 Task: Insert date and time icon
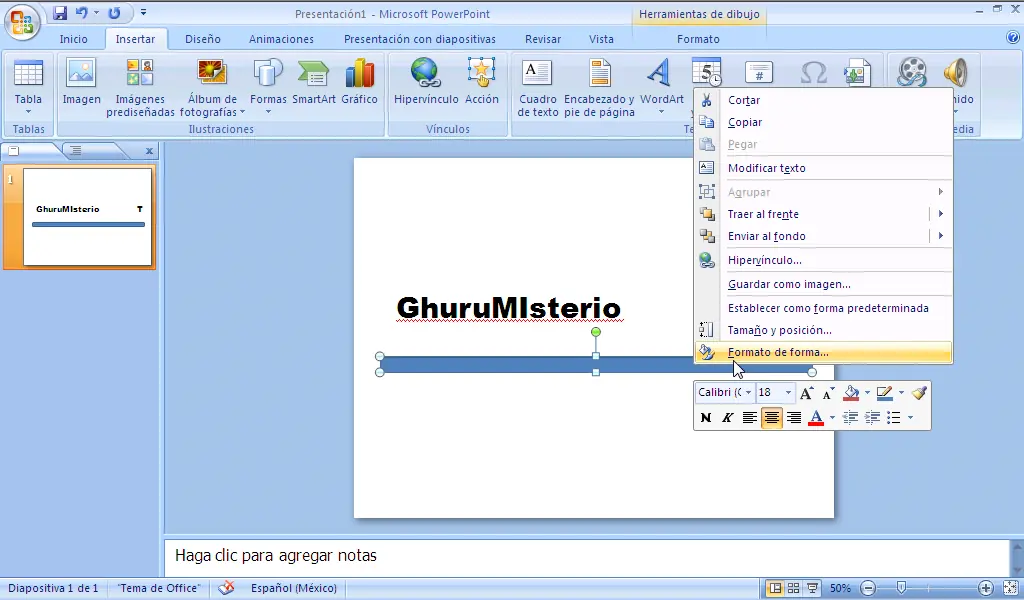707,72
